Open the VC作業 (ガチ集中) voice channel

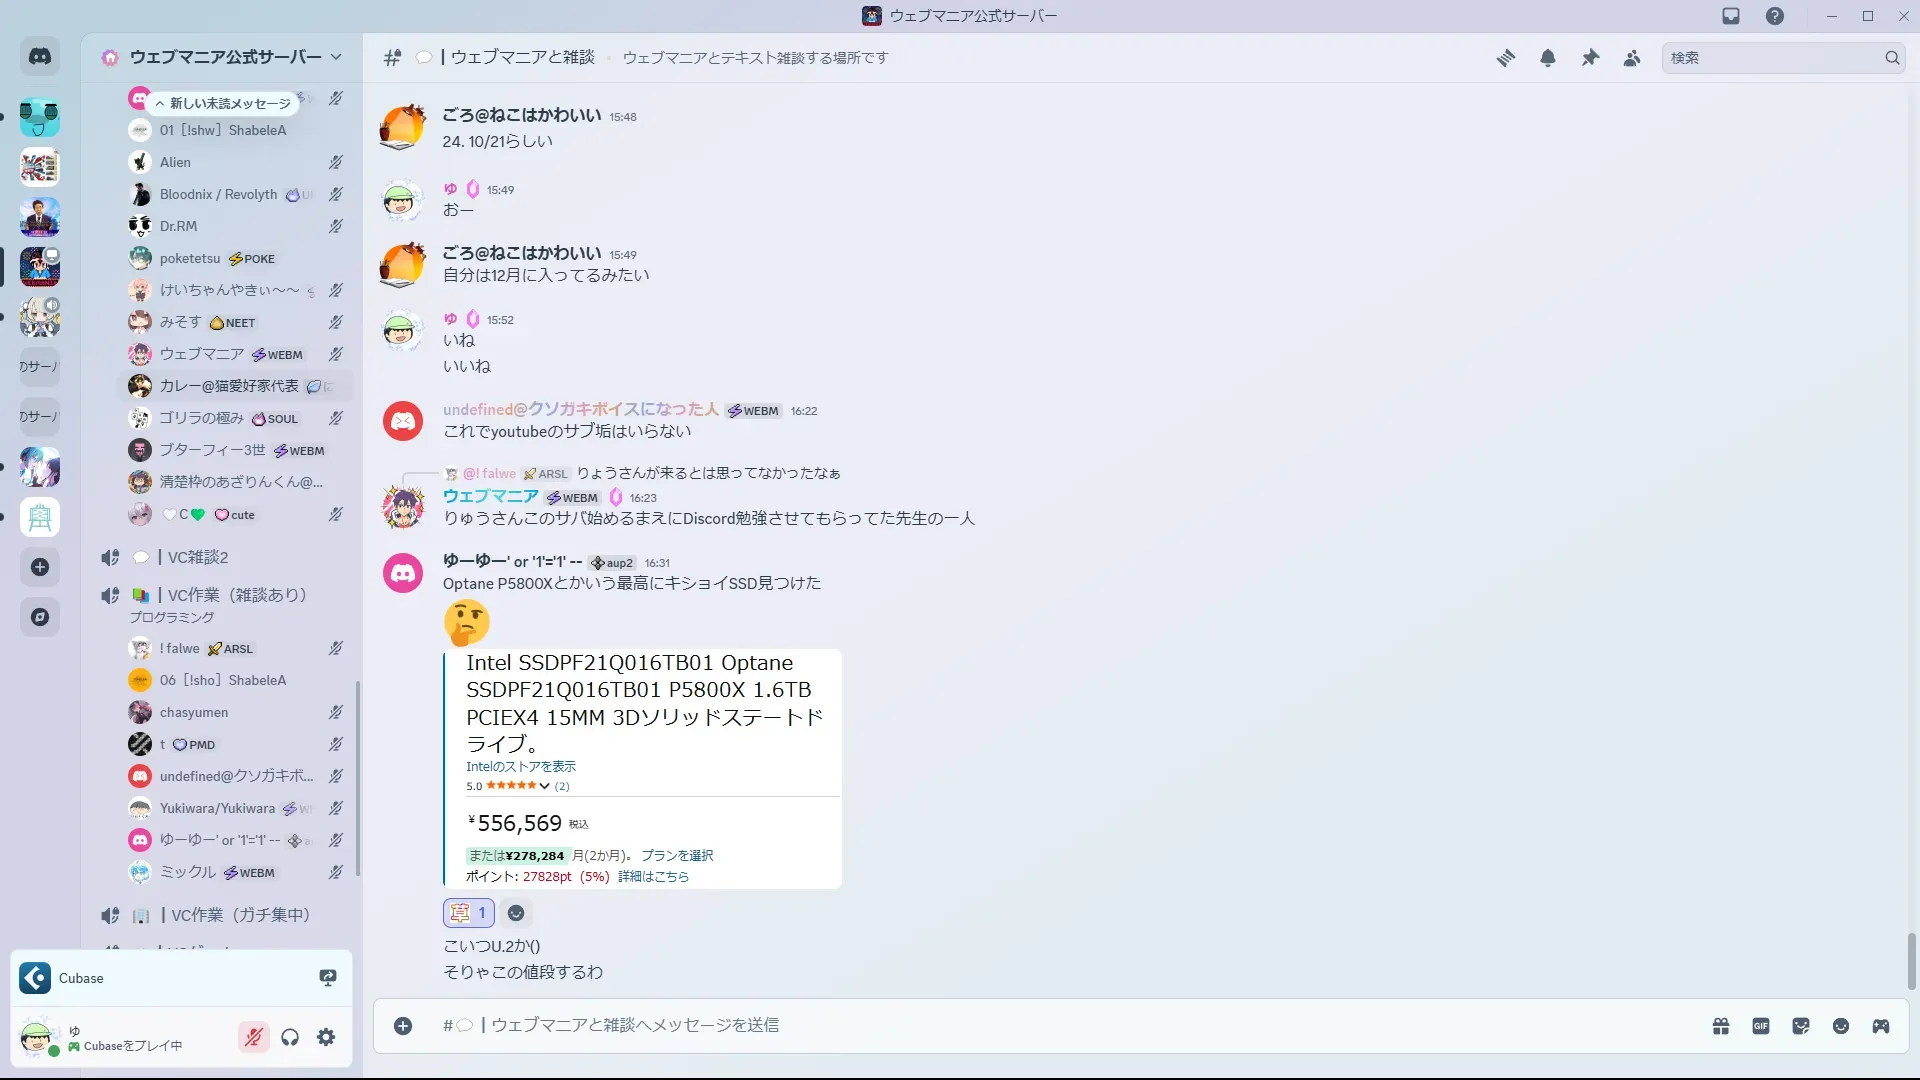click(240, 915)
